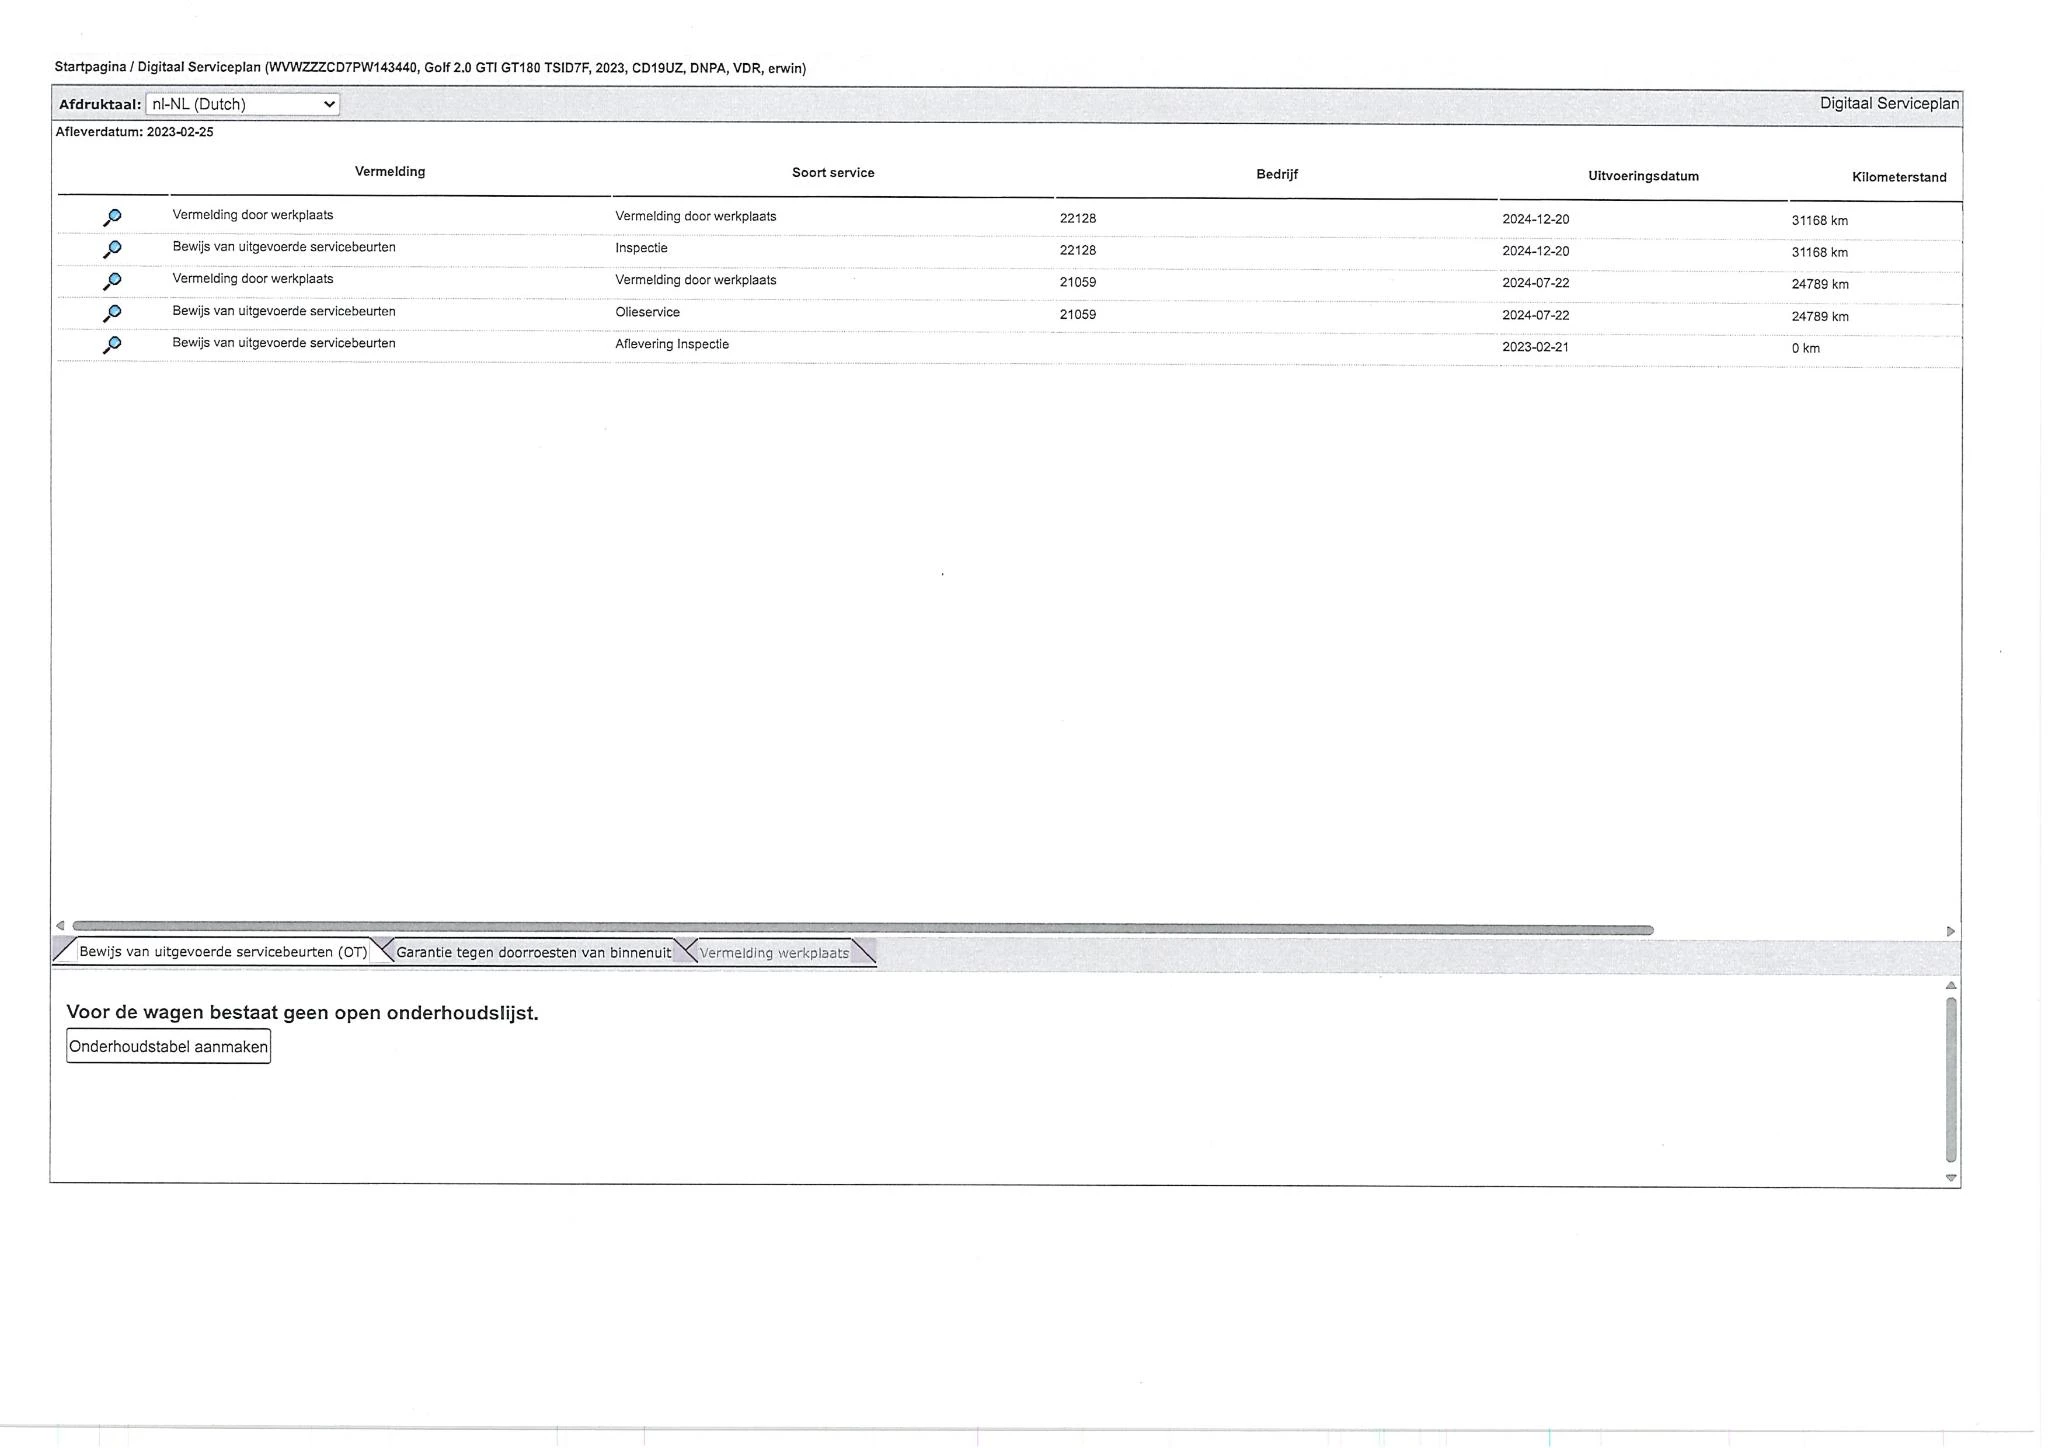Open magnifier for 21059 Vermelding door werkplaats row
The width and height of the screenshot is (2048, 1448).
click(x=112, y=281)
